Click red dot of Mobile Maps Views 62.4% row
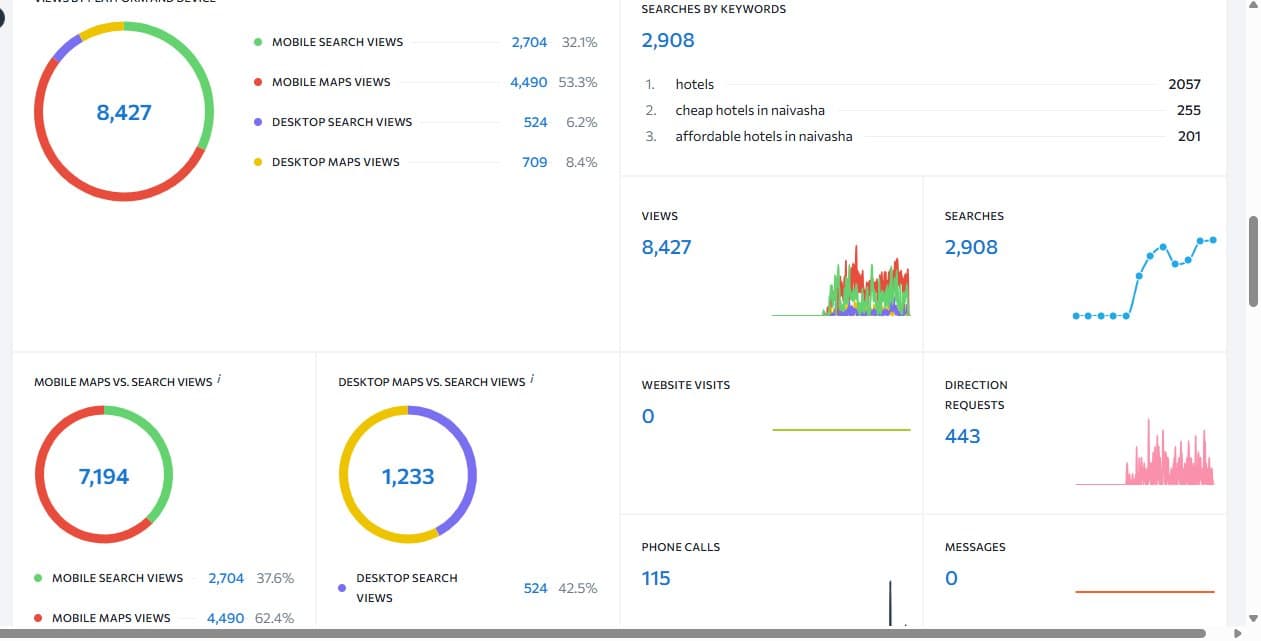The image size is (1261, 641). [x=38, y=618]
